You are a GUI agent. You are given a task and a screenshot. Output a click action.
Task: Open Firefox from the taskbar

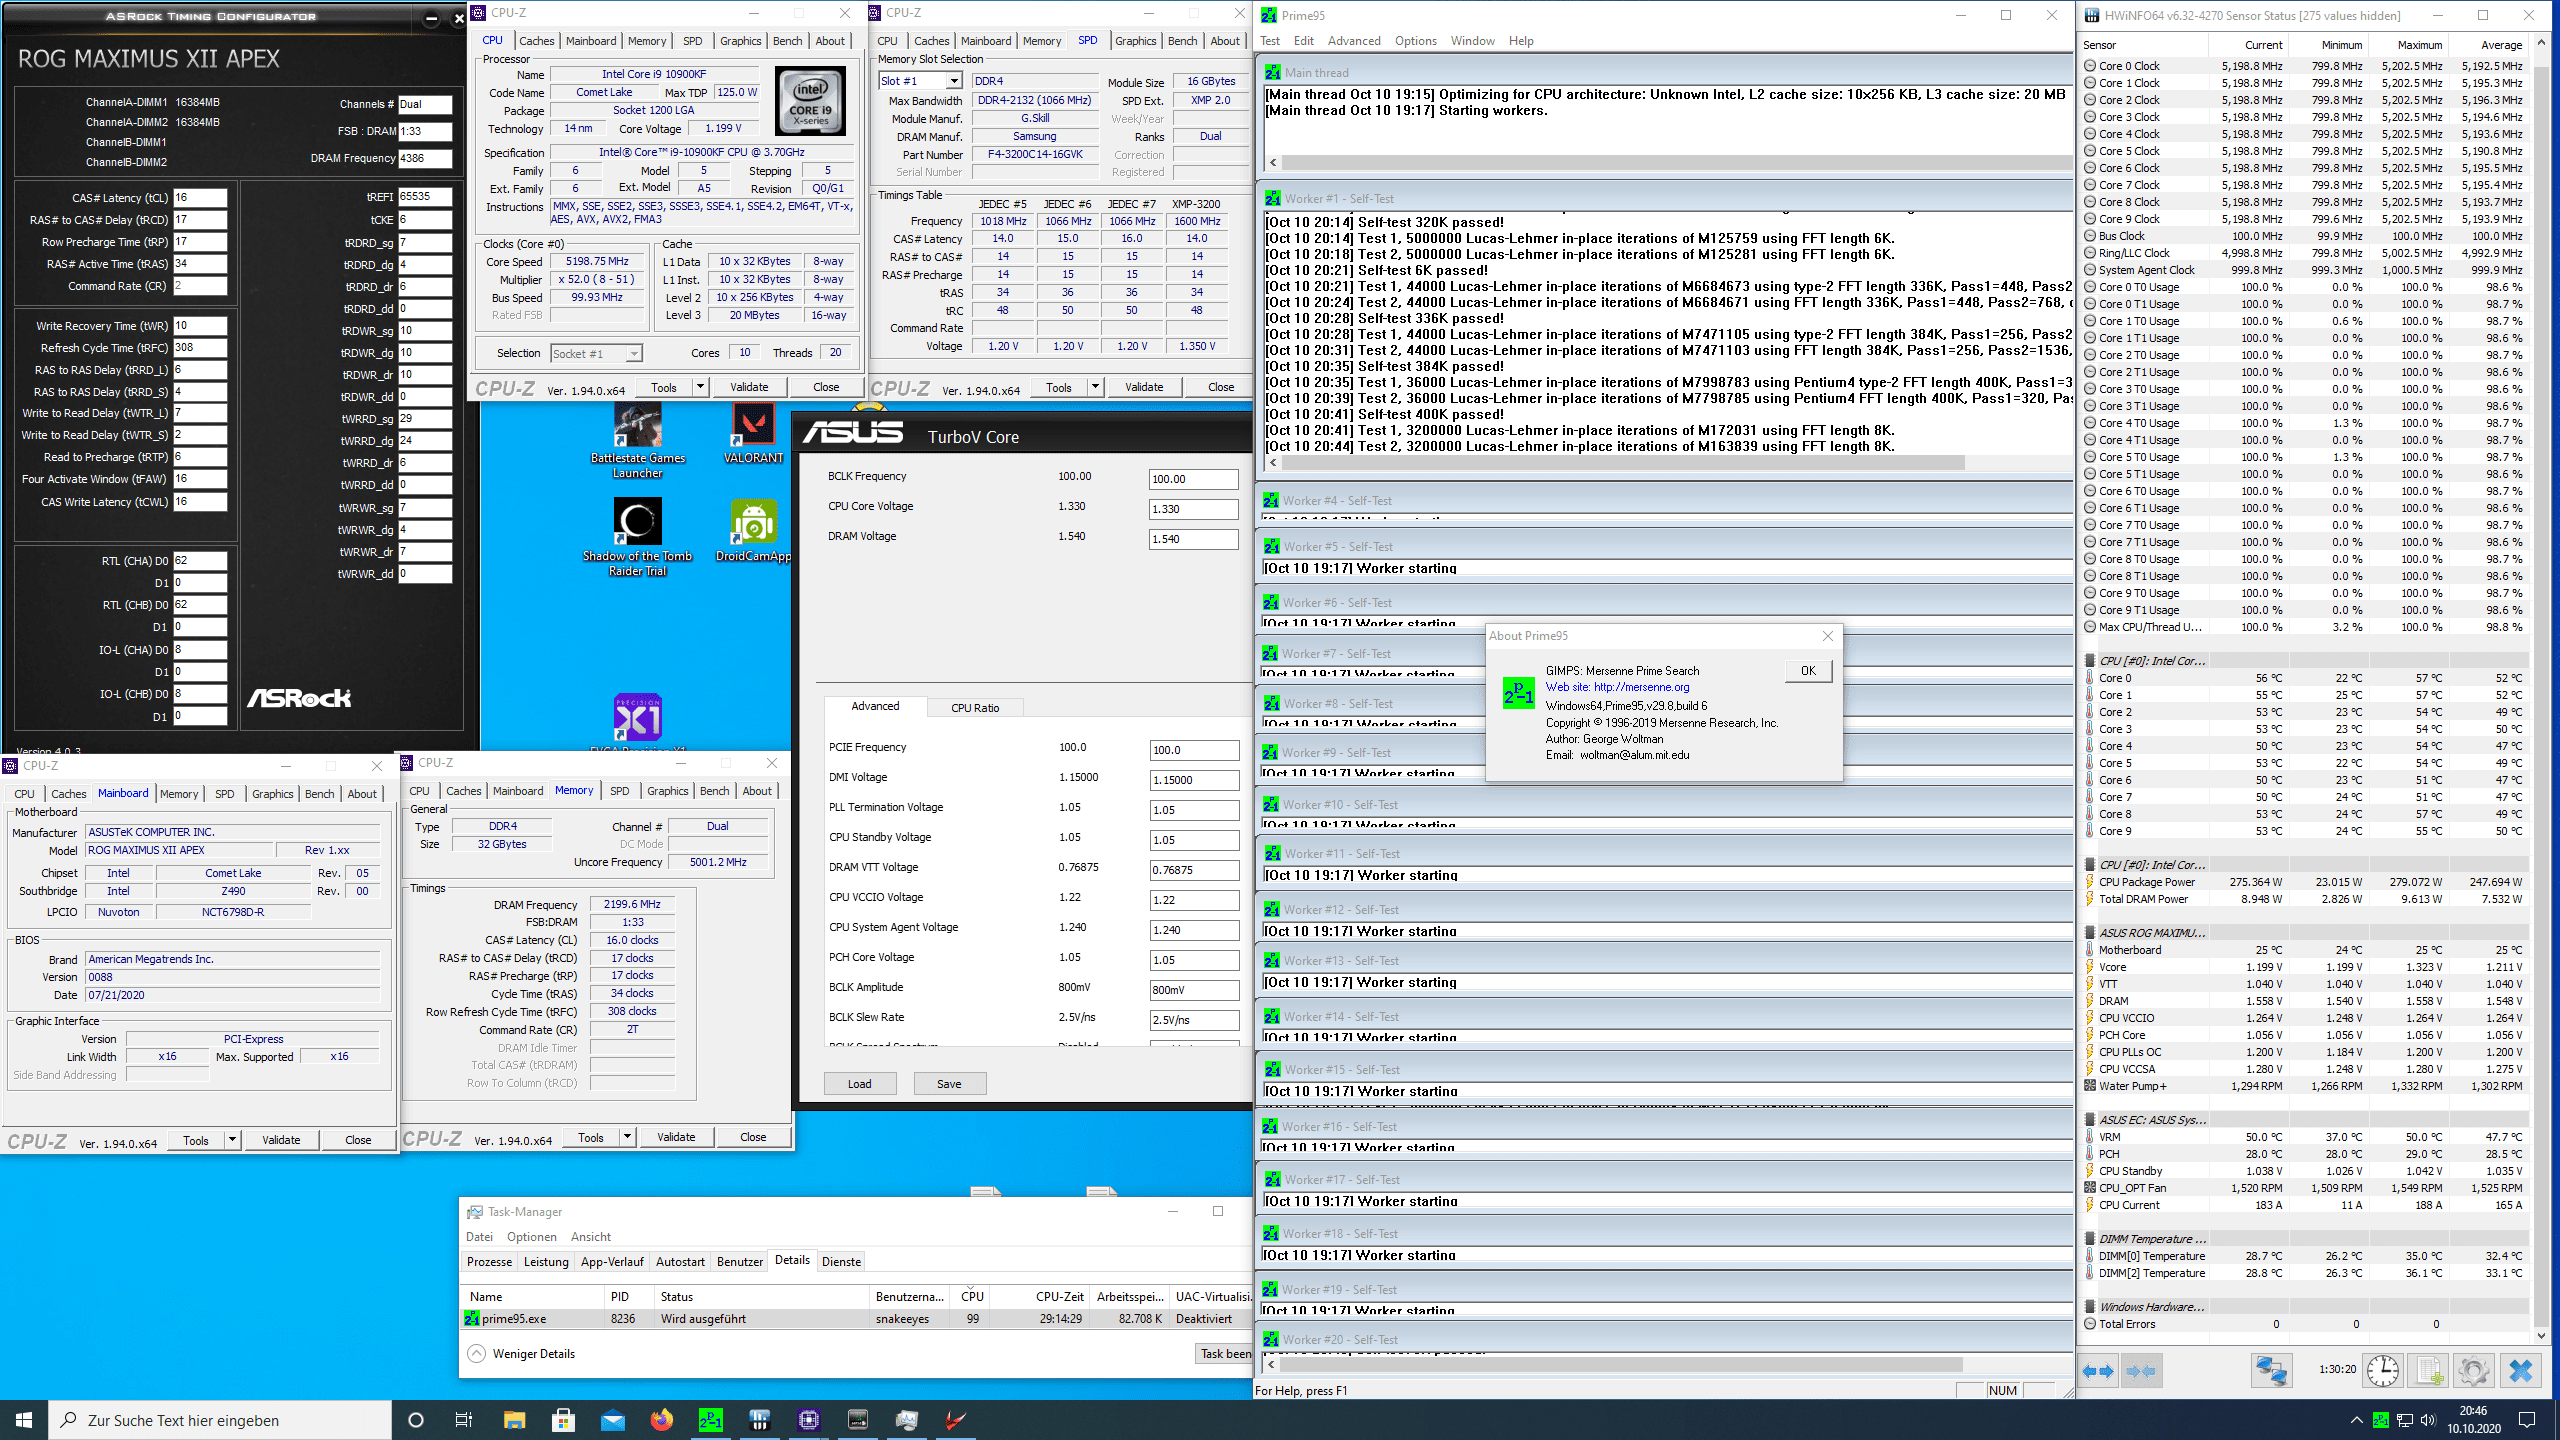[662, 1420]
